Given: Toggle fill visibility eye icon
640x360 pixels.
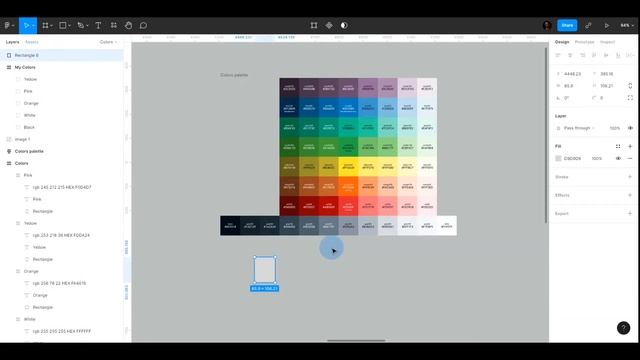Looking at the screenshot, I should (x=618, y=158).
